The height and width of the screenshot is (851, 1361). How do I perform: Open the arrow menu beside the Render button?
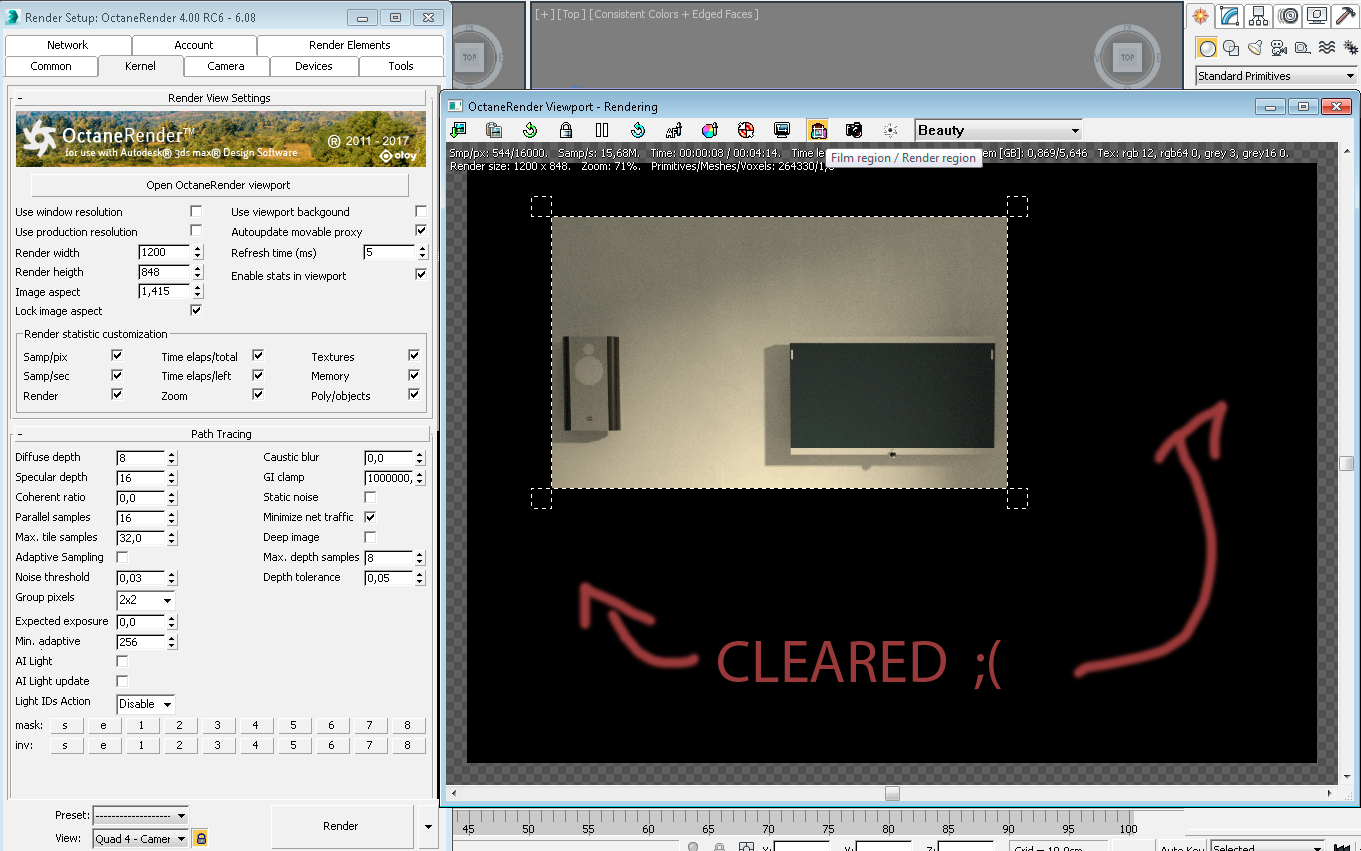(429, 827)
